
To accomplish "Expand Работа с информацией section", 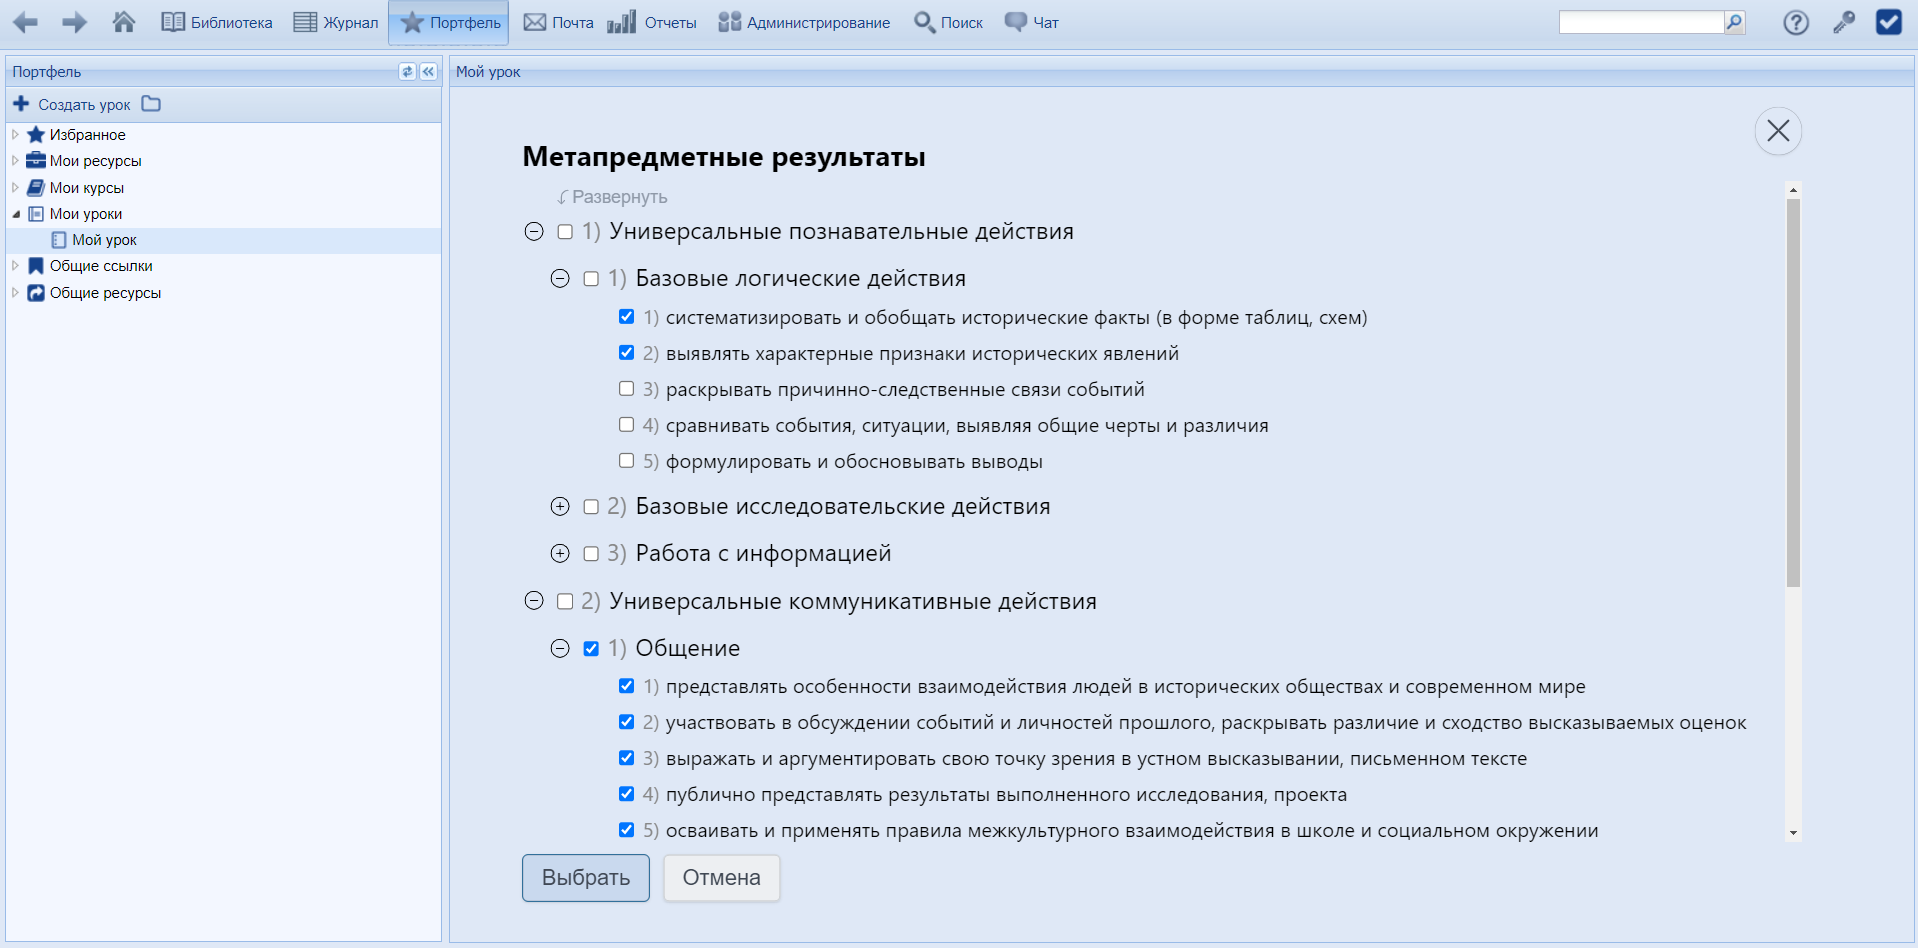I will coord(560,554).
